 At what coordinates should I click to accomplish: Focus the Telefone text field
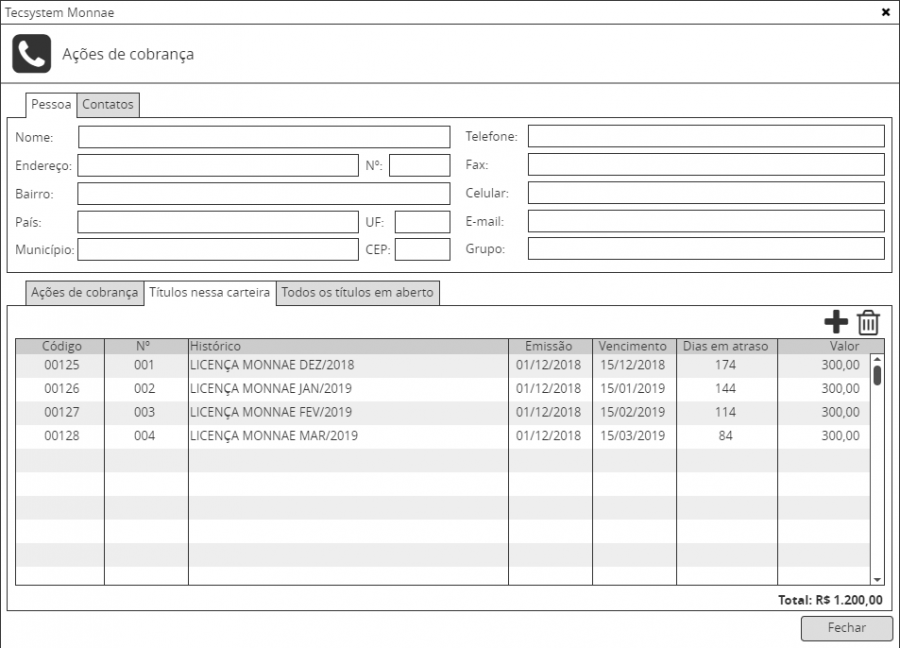pyautogui.click(x=706, y=136)
